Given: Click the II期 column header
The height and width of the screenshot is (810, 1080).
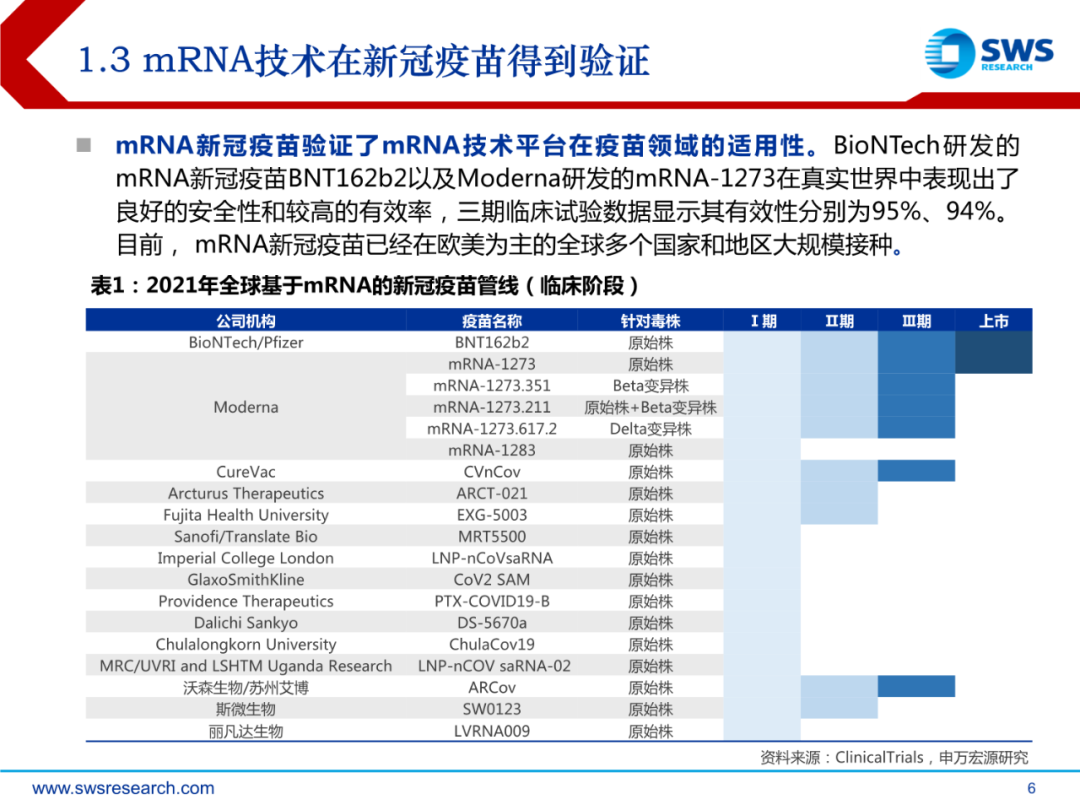Looking at the screenshot, I should (840, 321).
